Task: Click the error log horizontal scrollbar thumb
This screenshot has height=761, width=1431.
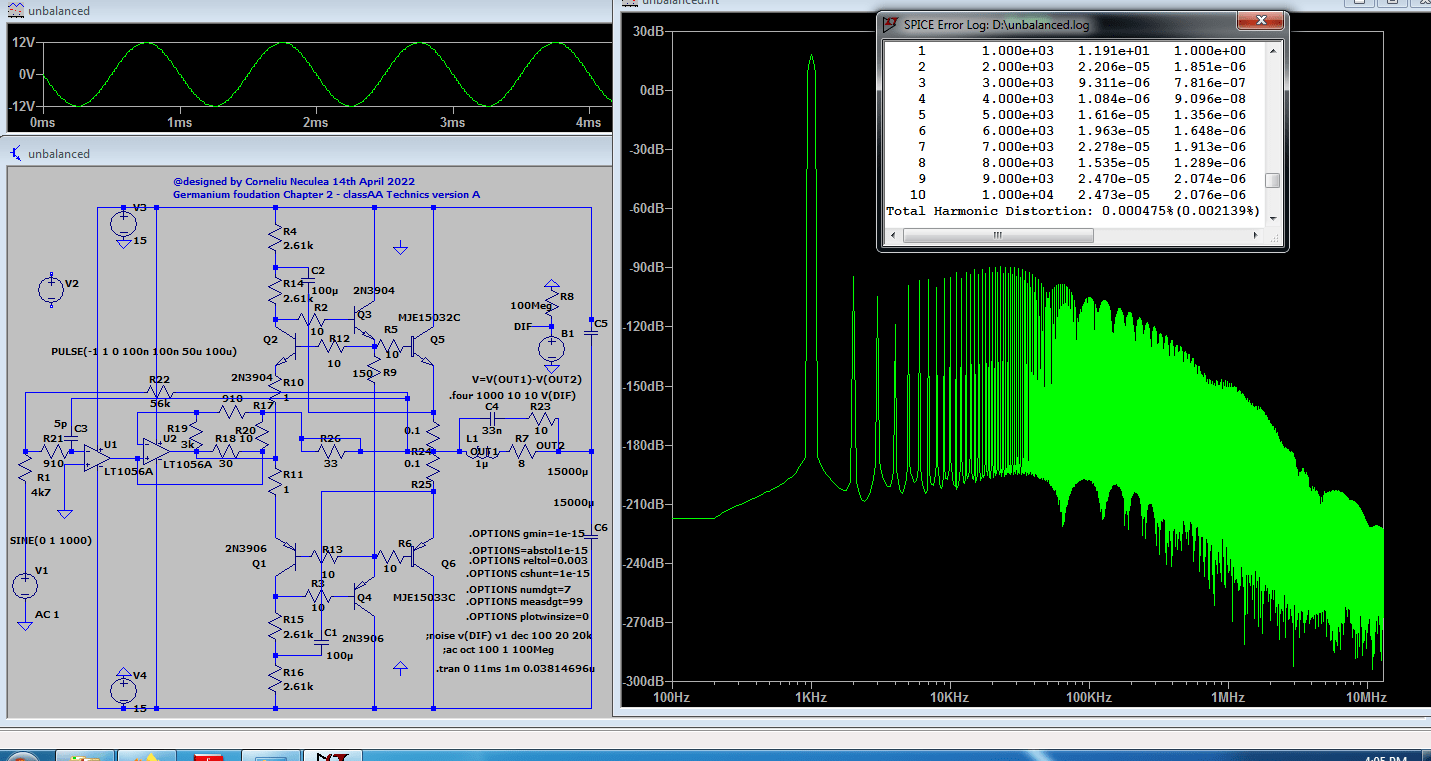Action: point(997,236)
